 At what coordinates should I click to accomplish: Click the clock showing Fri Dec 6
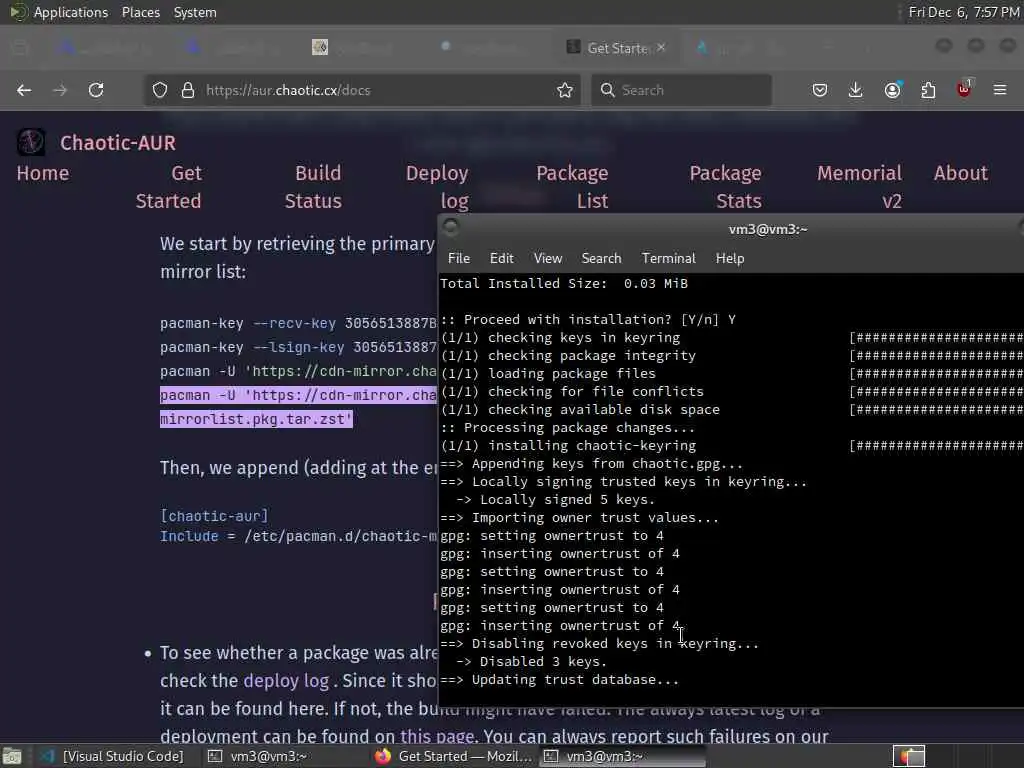coord(964,12)
